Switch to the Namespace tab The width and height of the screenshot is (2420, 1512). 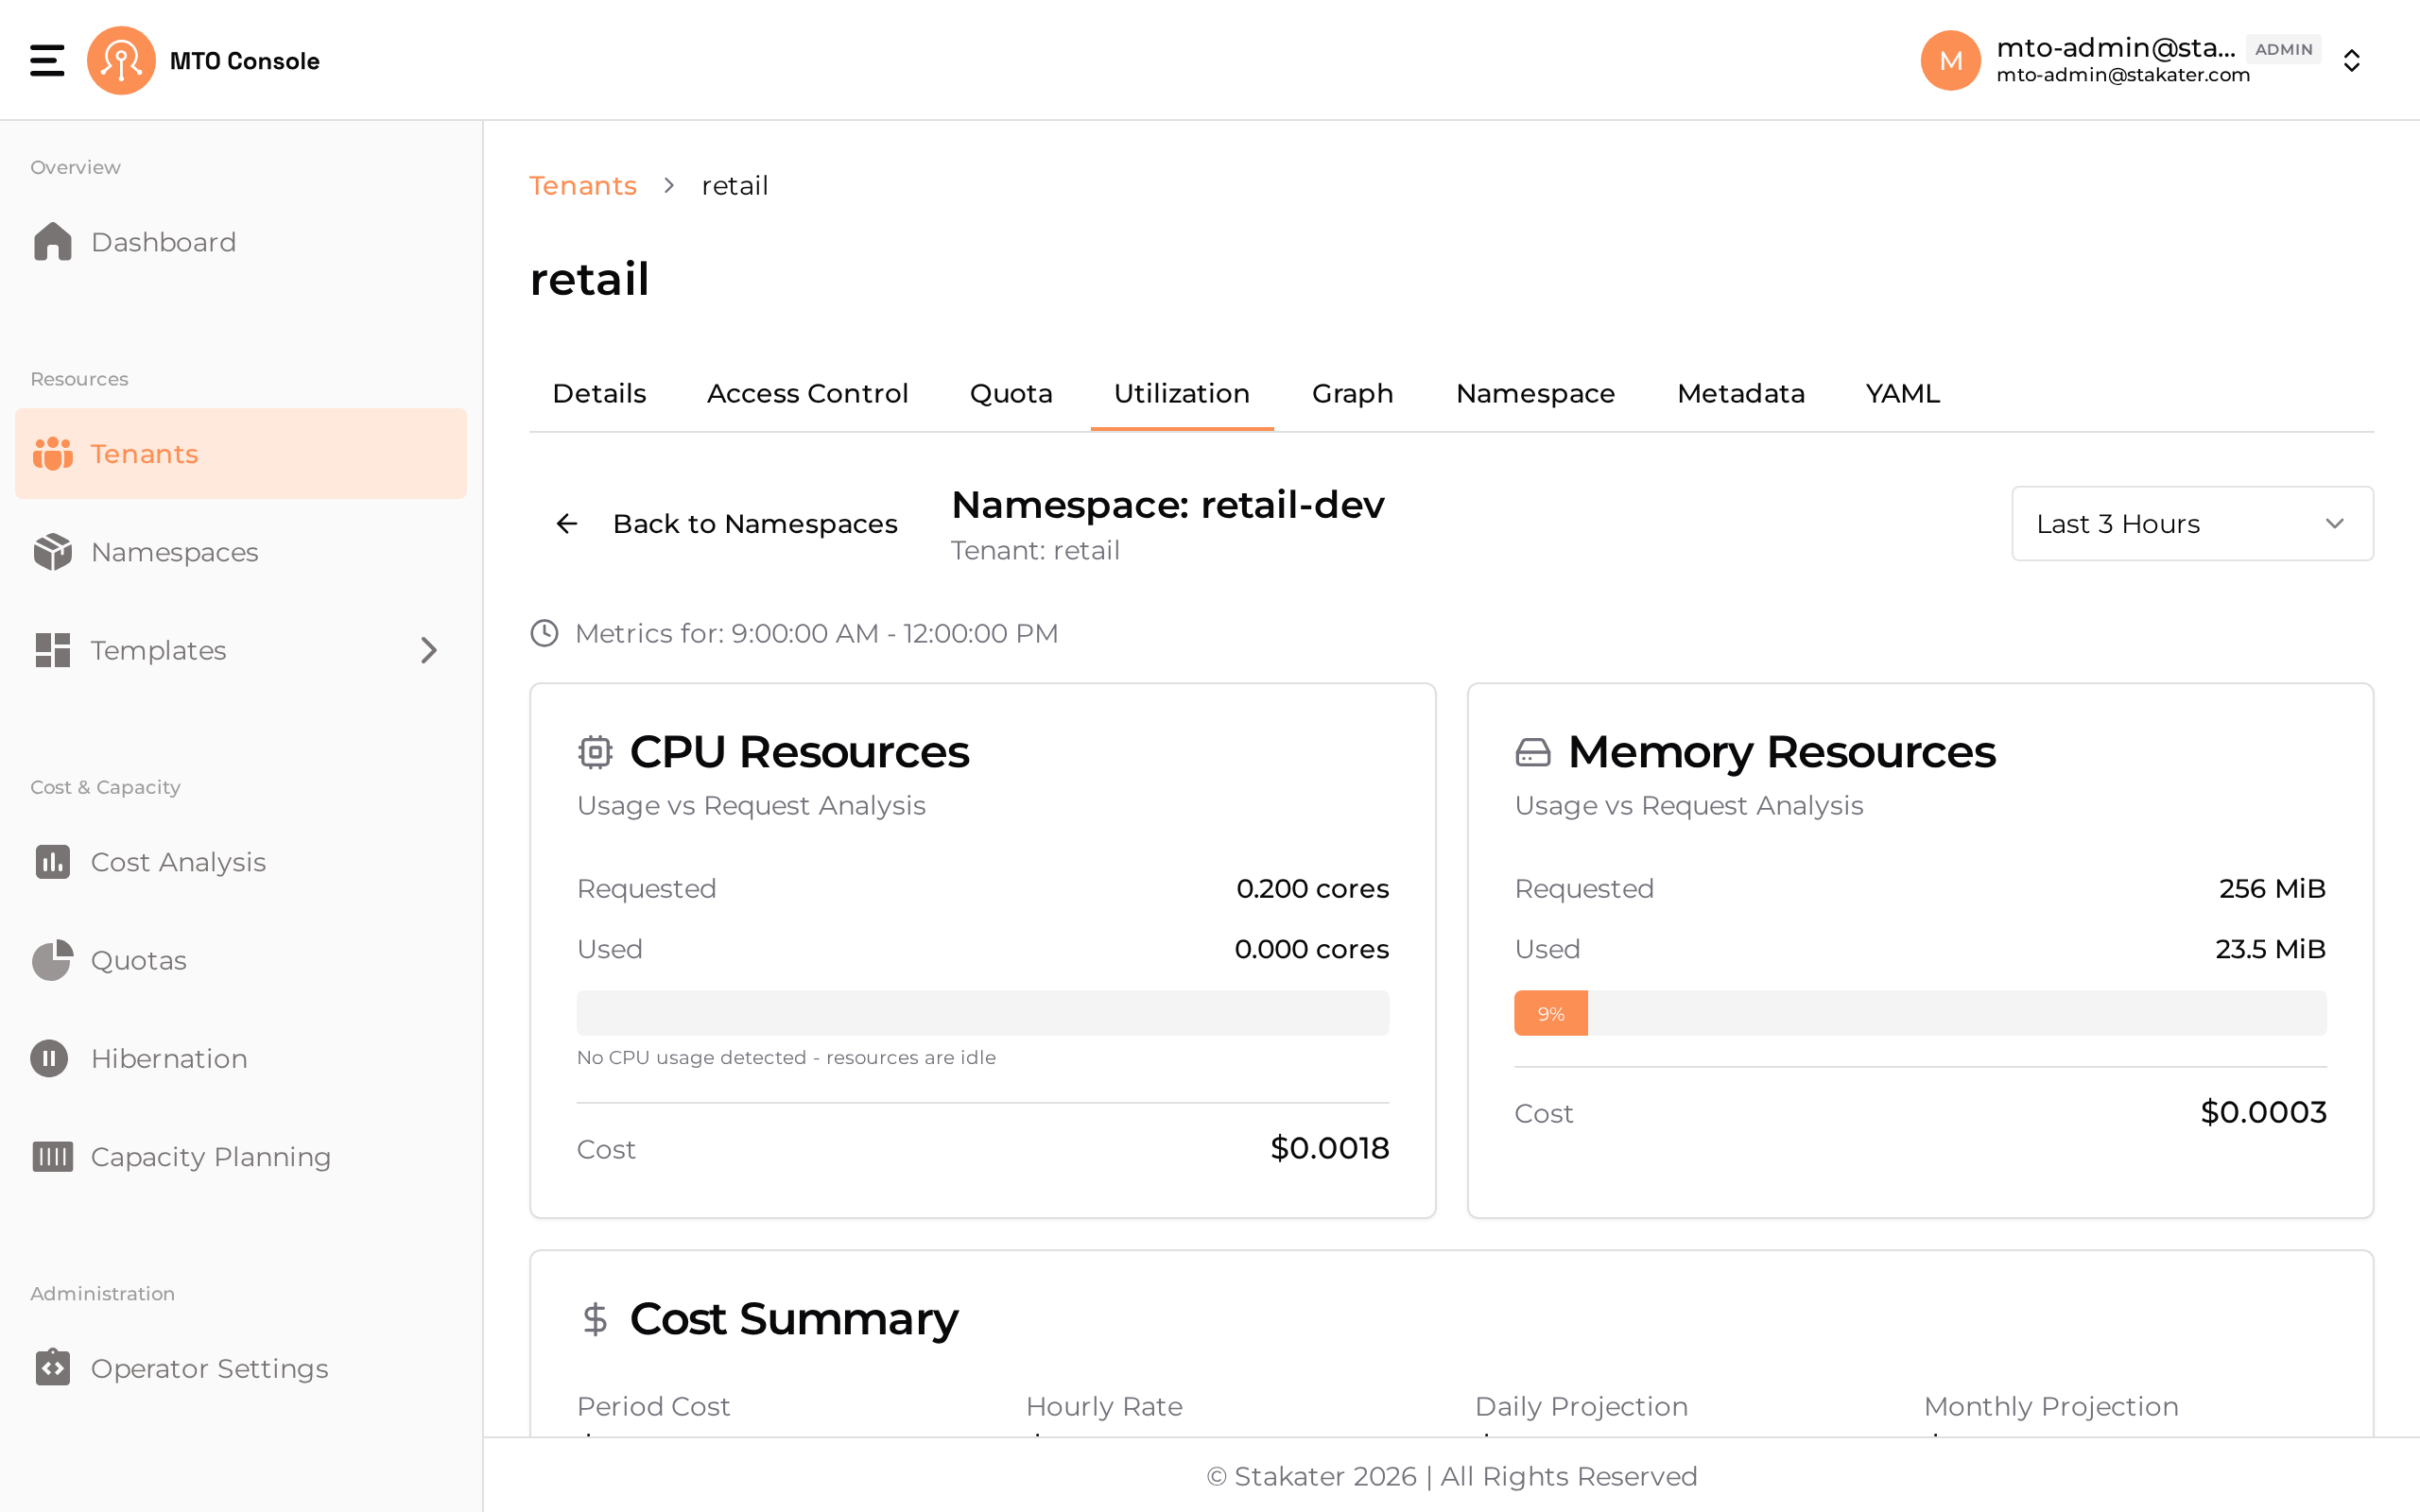point(1535,394)
